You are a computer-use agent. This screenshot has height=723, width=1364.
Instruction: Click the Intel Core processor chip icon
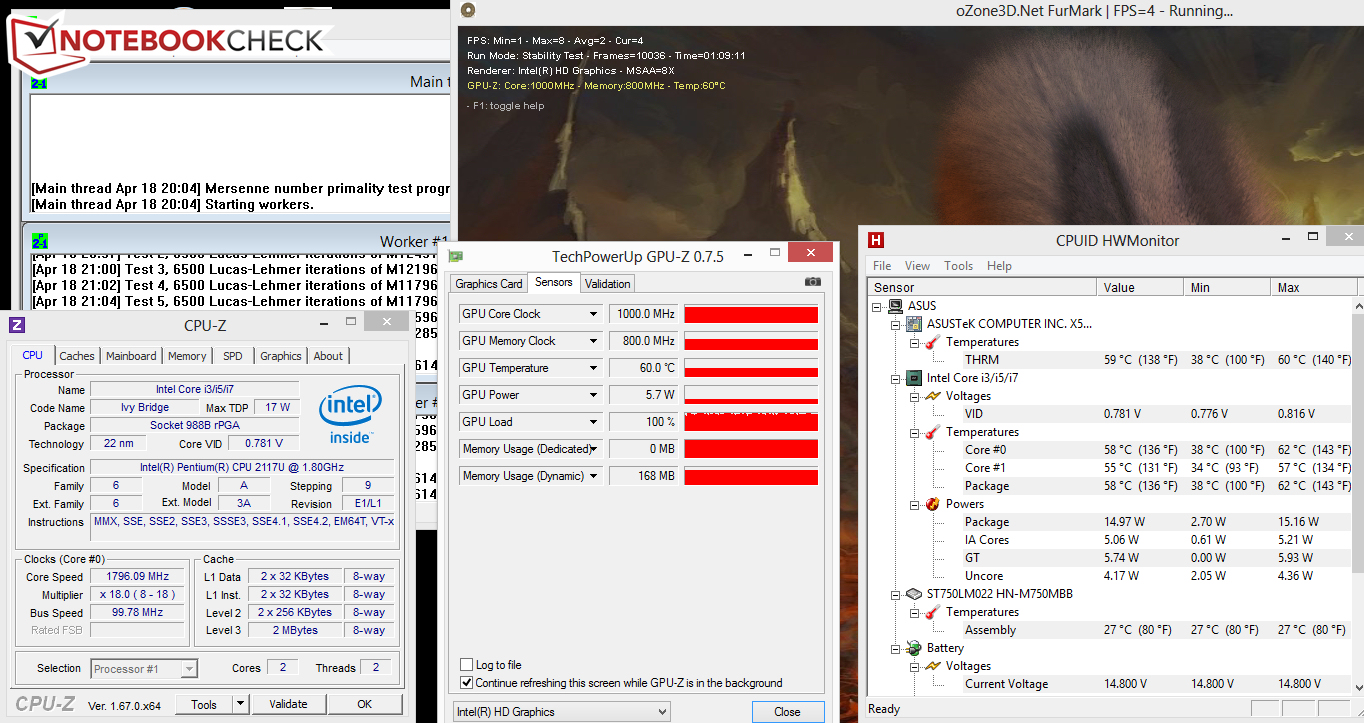coord(914,378)
